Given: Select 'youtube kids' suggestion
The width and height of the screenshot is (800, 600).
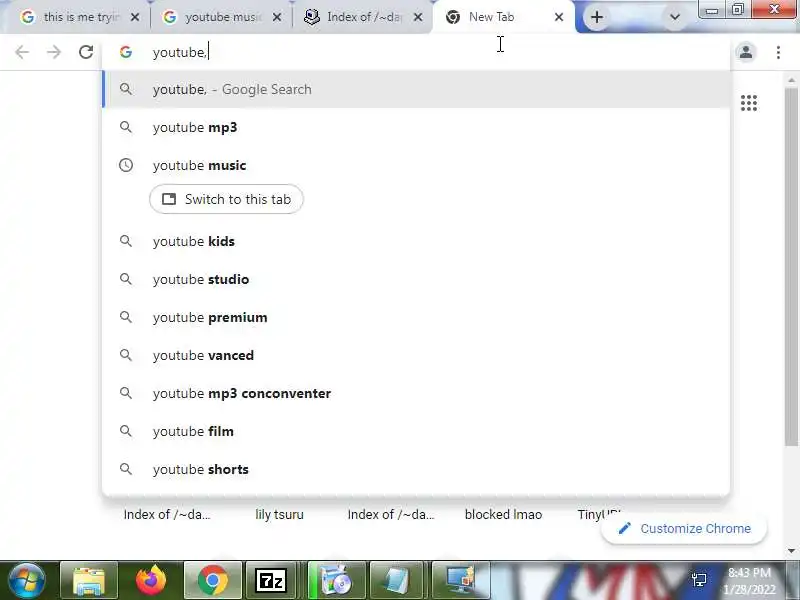Looking at the screenshot, I should (416, 241).
